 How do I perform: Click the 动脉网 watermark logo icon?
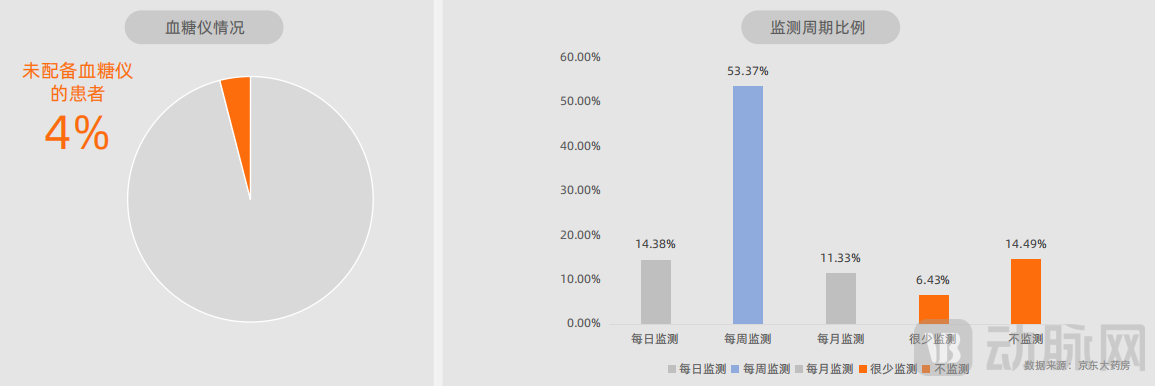pyautogui.click(x=941, y=348)
